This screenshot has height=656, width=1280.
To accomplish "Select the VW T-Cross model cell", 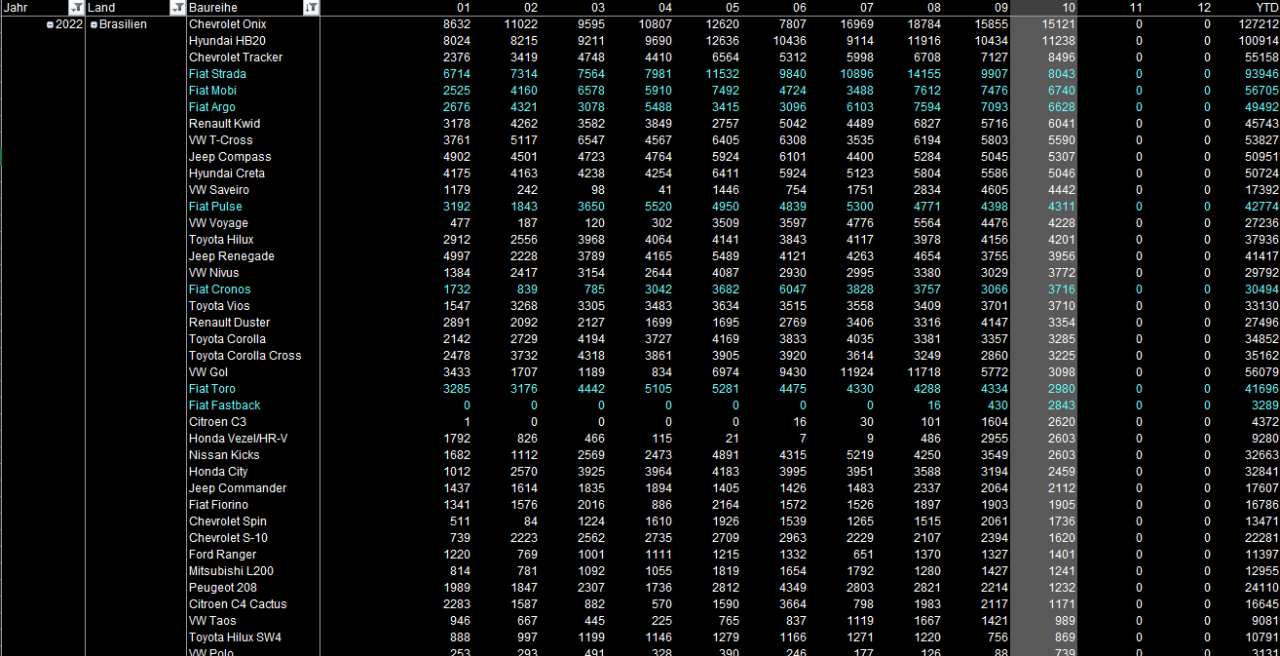I will pyautogui.click(x=221, y=140).
